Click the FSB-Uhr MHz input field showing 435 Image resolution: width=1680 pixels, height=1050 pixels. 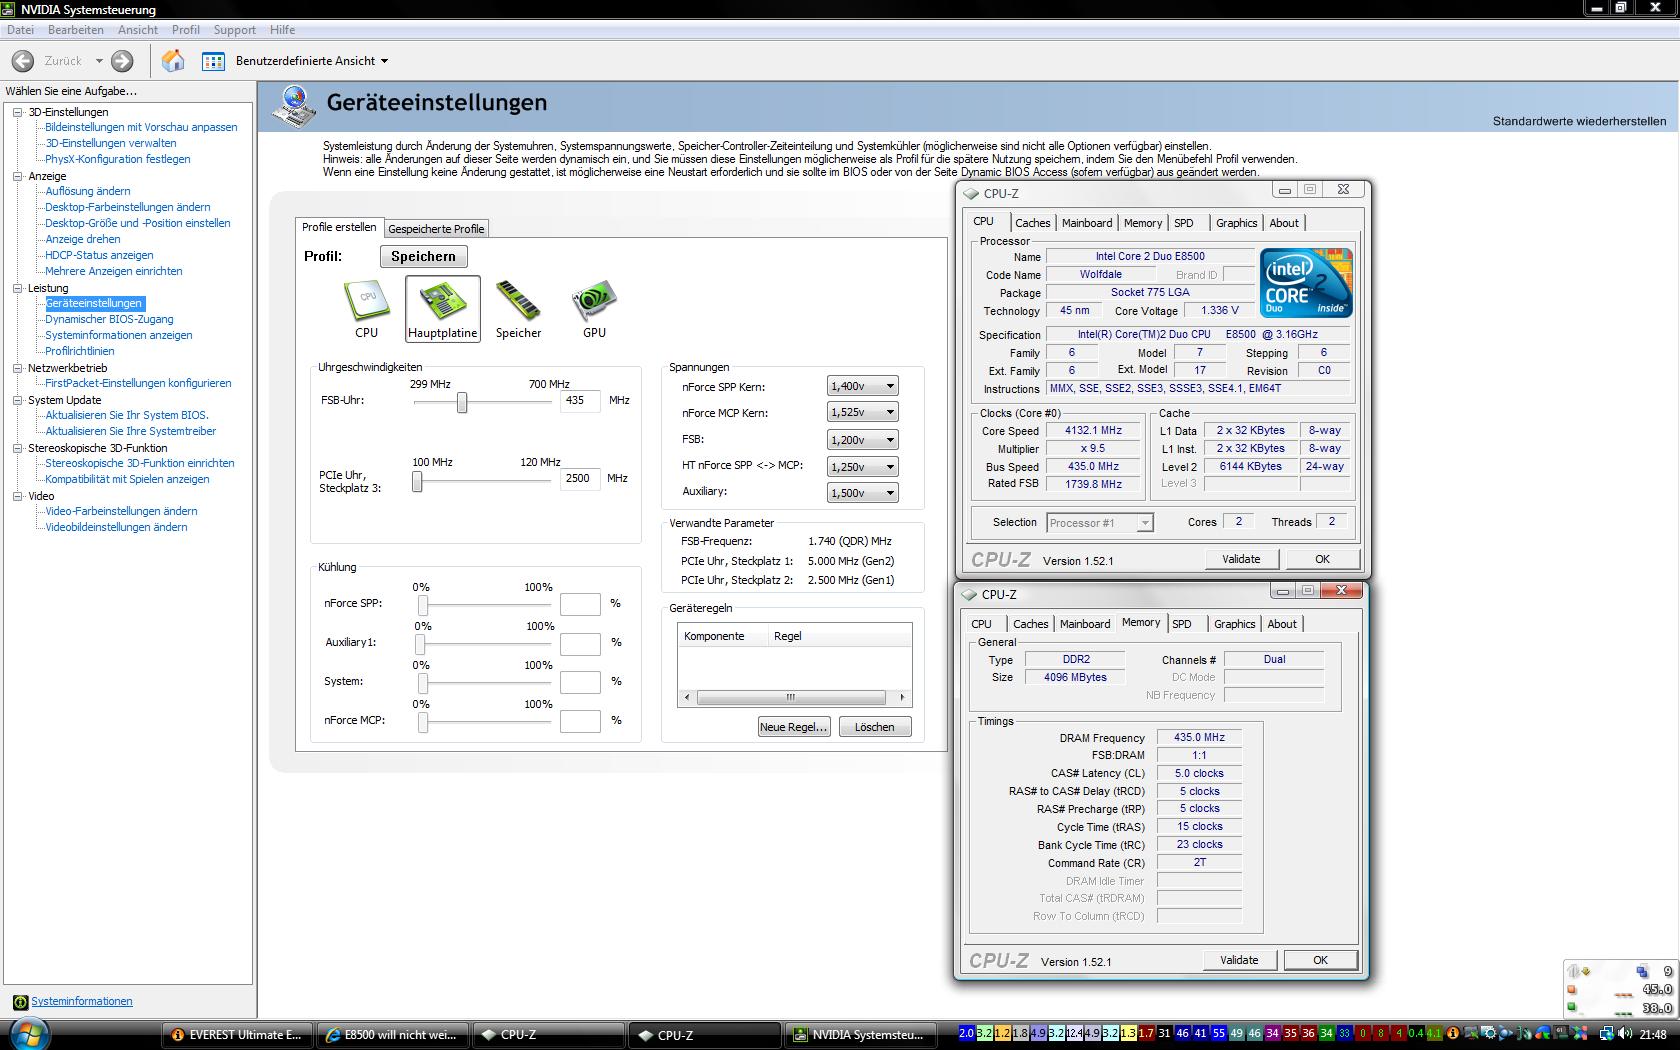tap(580, 400)
